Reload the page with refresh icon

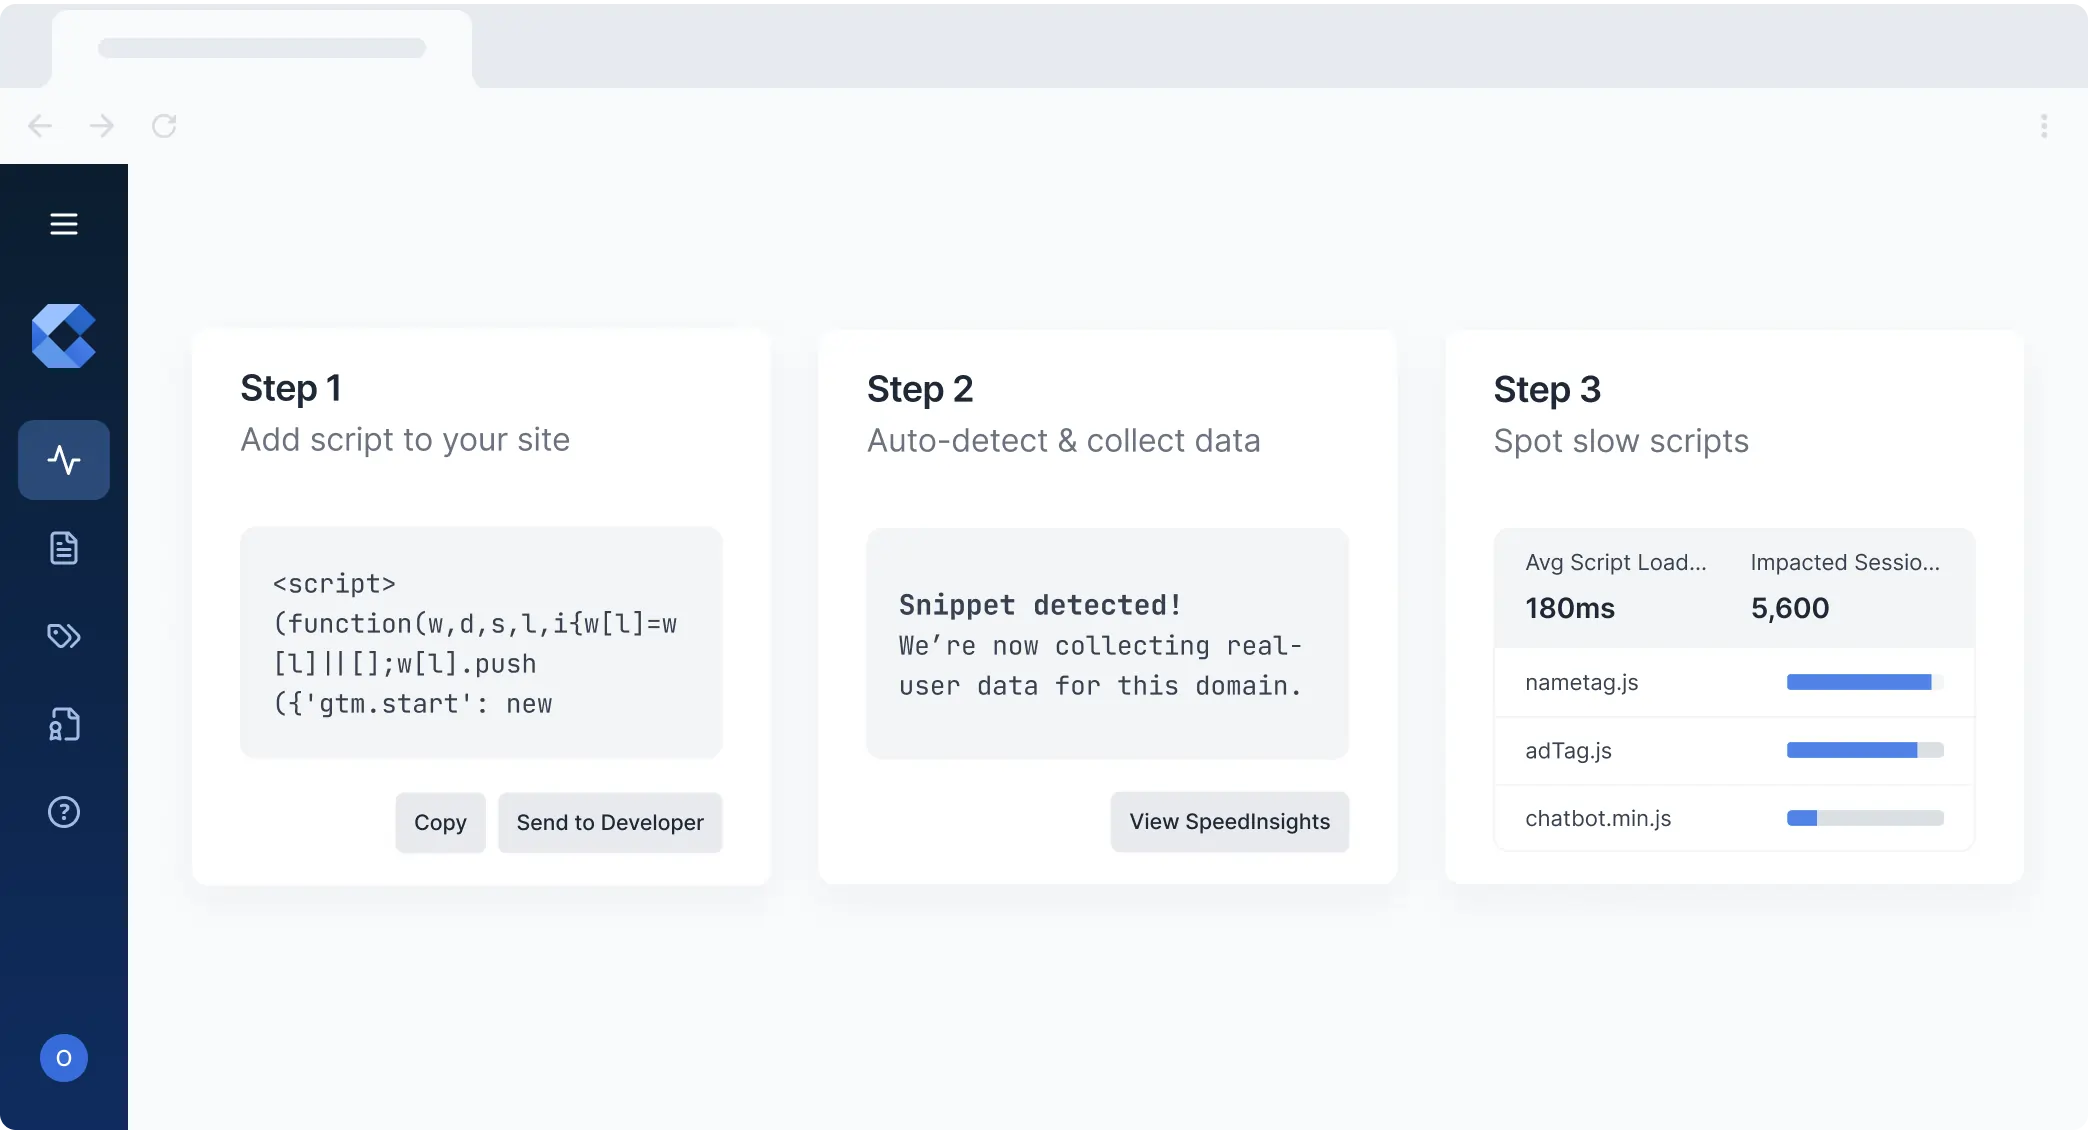164,126
